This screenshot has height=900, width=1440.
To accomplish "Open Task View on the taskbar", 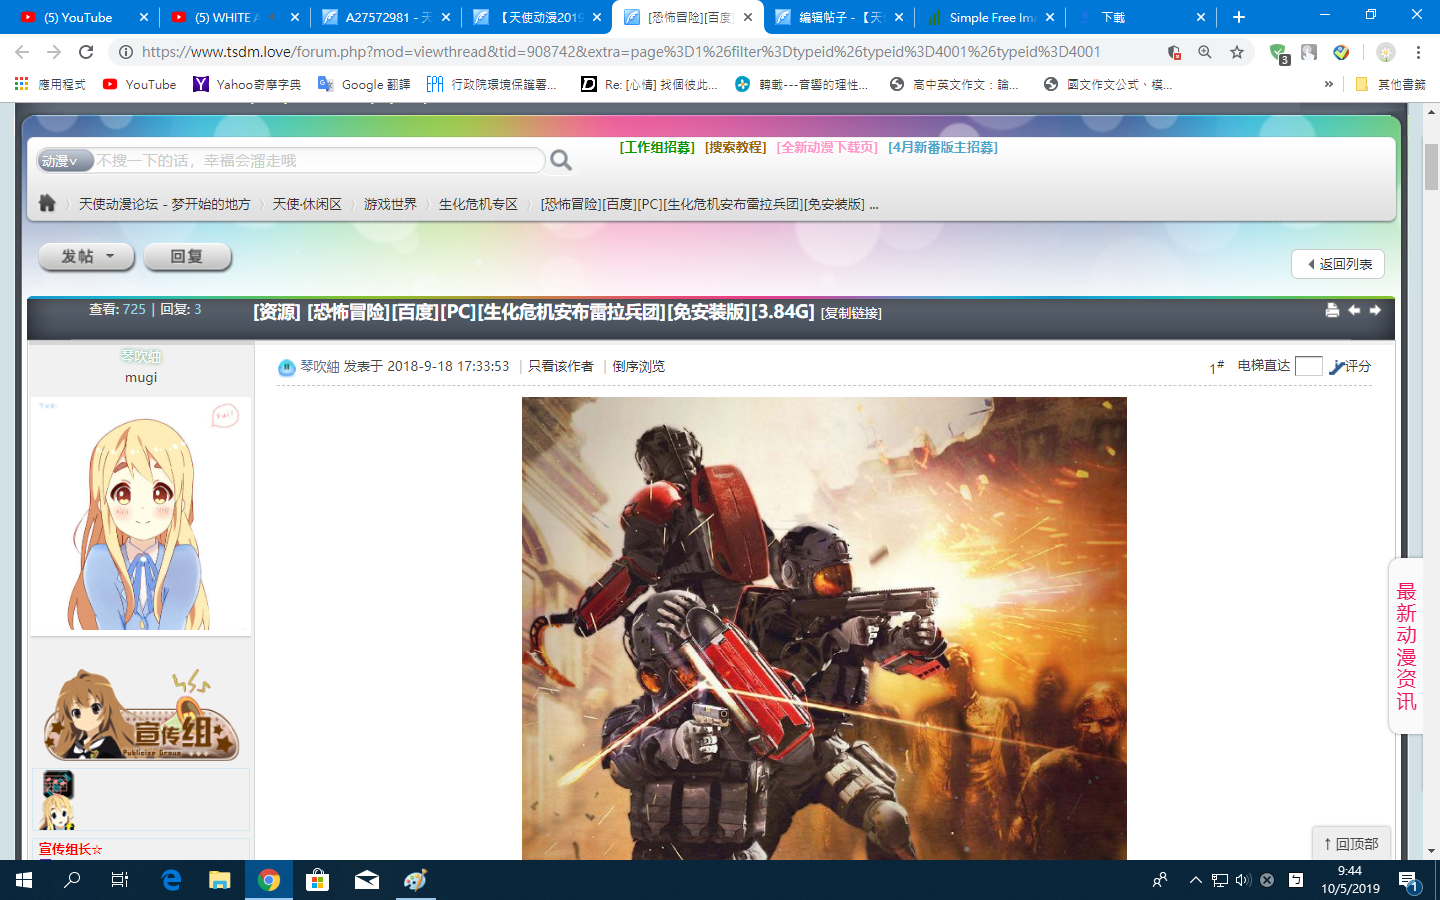I will tap(120, 880).
